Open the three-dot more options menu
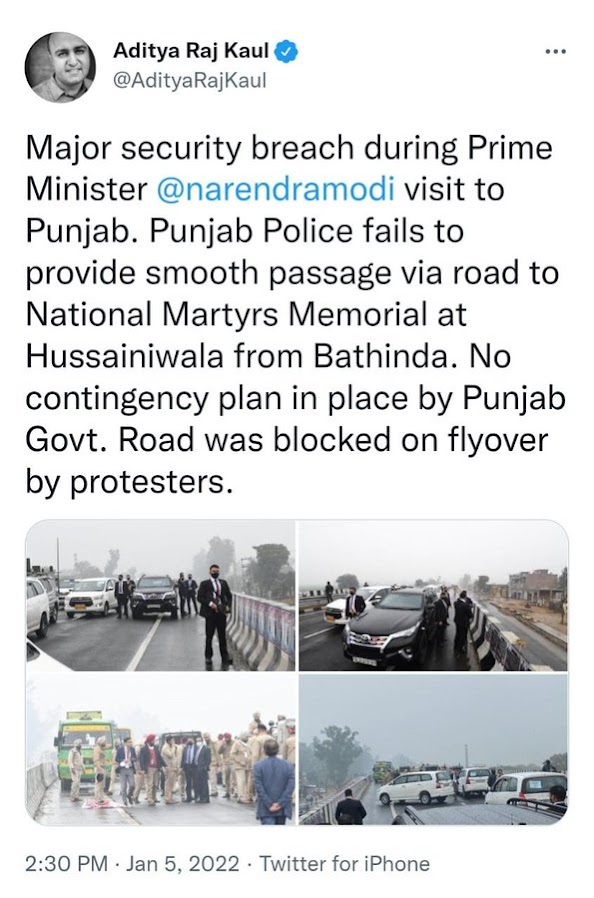This screenshot has width=594, height=898. click(x=555, y=52)
